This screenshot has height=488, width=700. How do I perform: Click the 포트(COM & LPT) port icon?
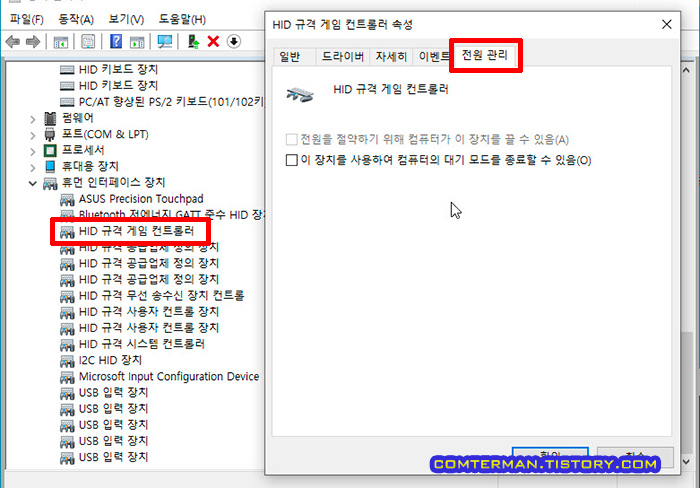50,134
